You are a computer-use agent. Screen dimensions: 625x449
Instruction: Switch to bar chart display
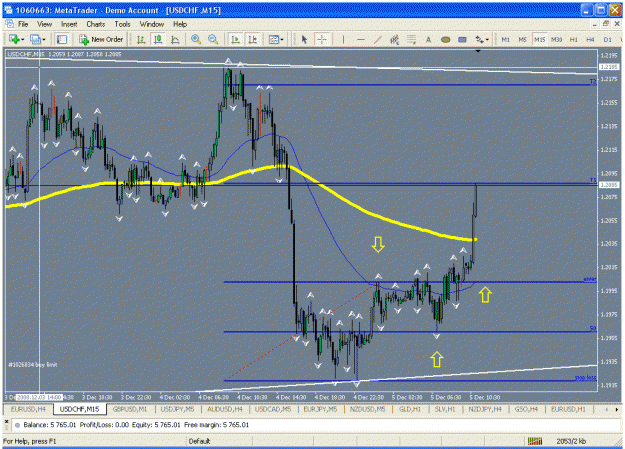click(141, 39)
